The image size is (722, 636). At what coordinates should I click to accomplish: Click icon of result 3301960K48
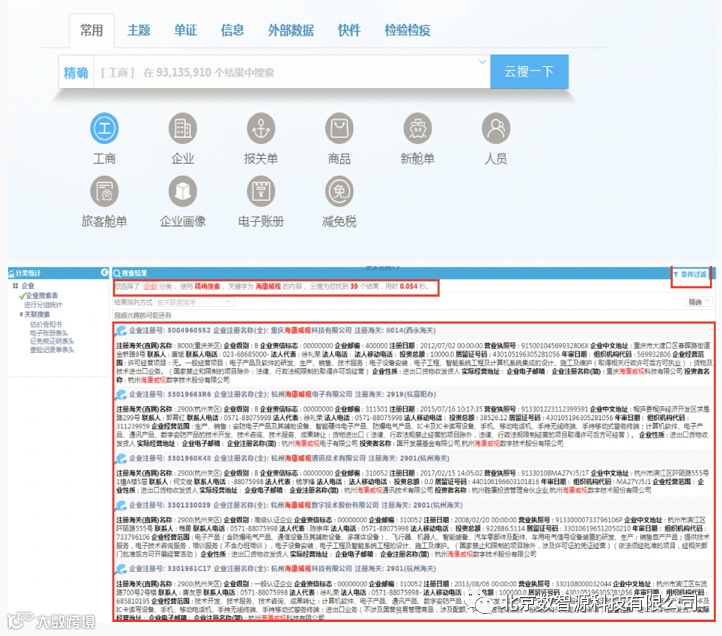[x=121, y=459]
